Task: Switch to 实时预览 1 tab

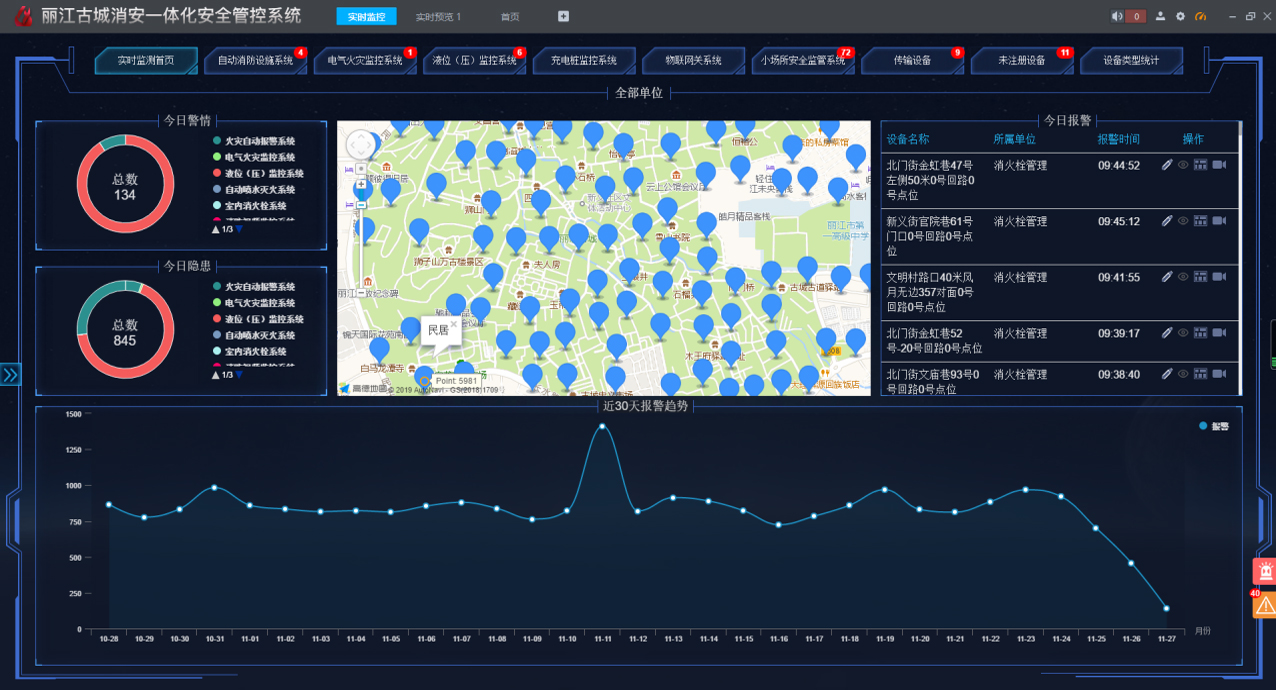Action: click(439, 17)
